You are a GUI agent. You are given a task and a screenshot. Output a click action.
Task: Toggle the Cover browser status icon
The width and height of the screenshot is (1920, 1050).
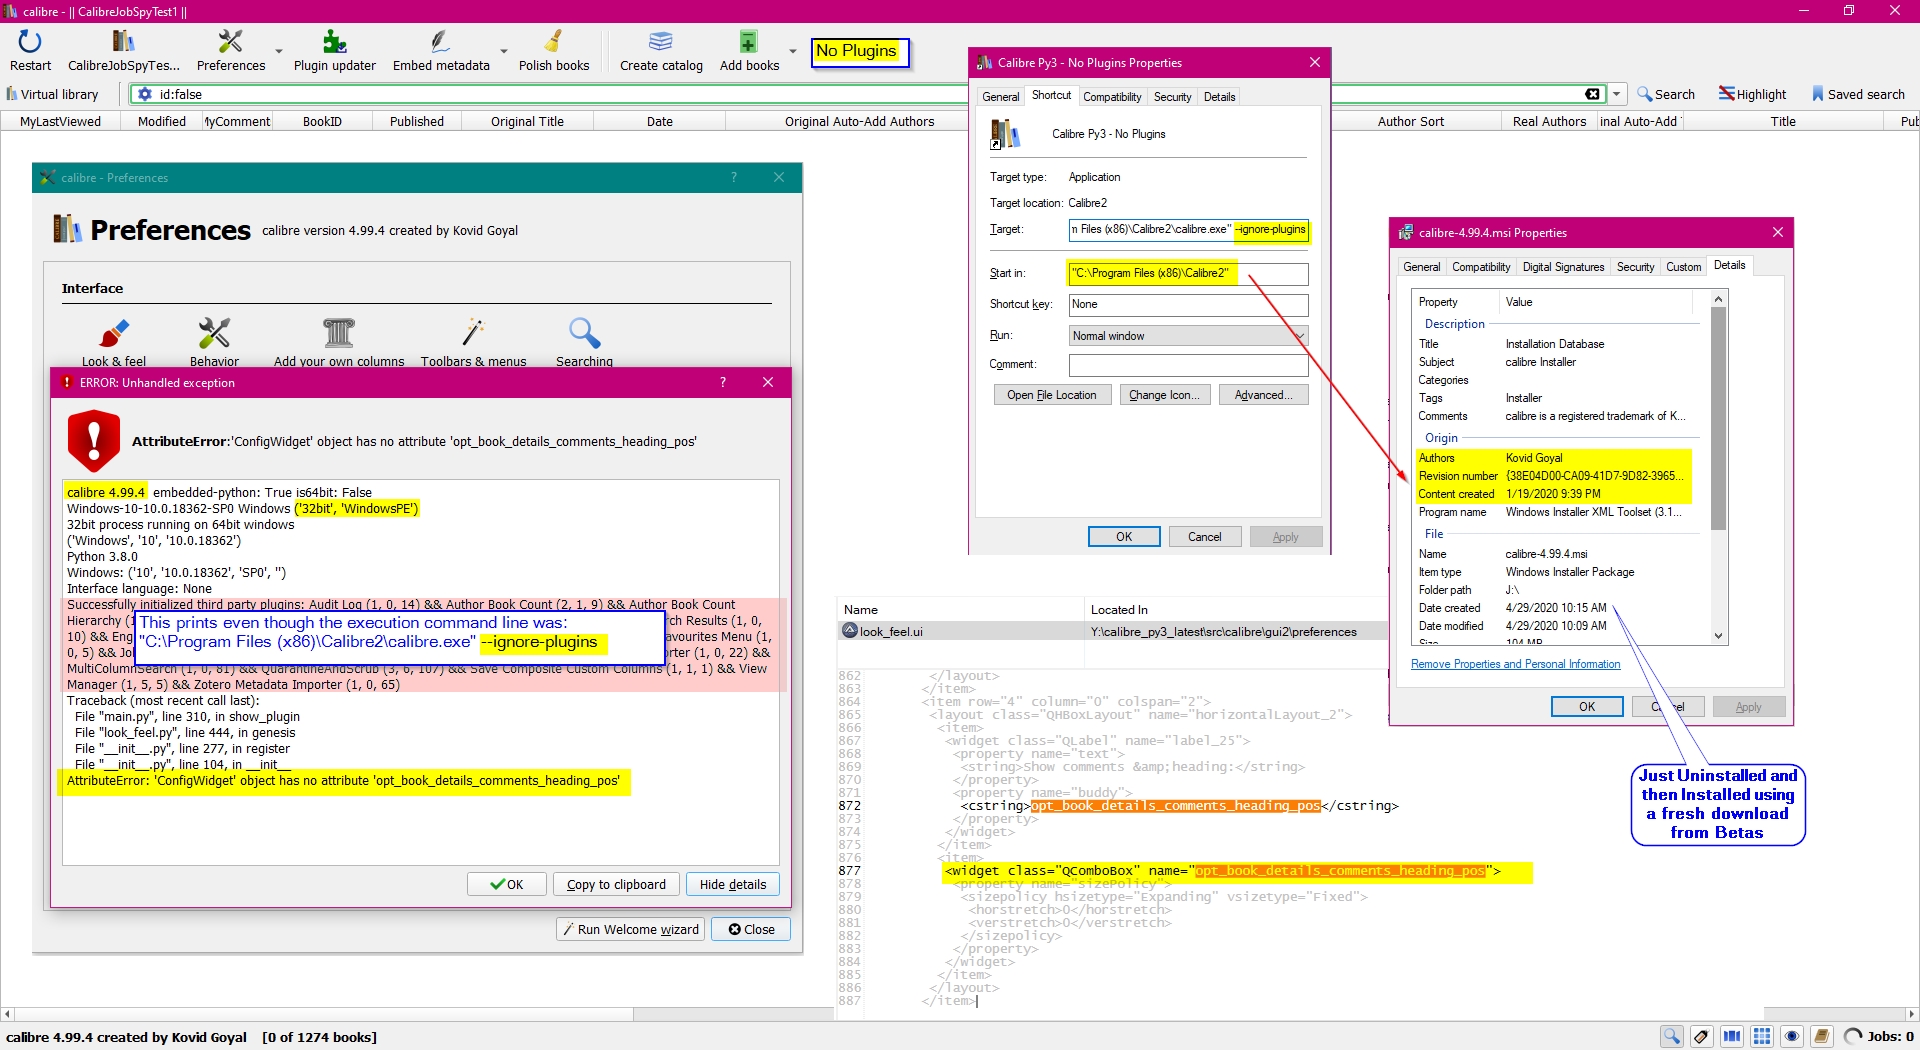(1732, 1036)
